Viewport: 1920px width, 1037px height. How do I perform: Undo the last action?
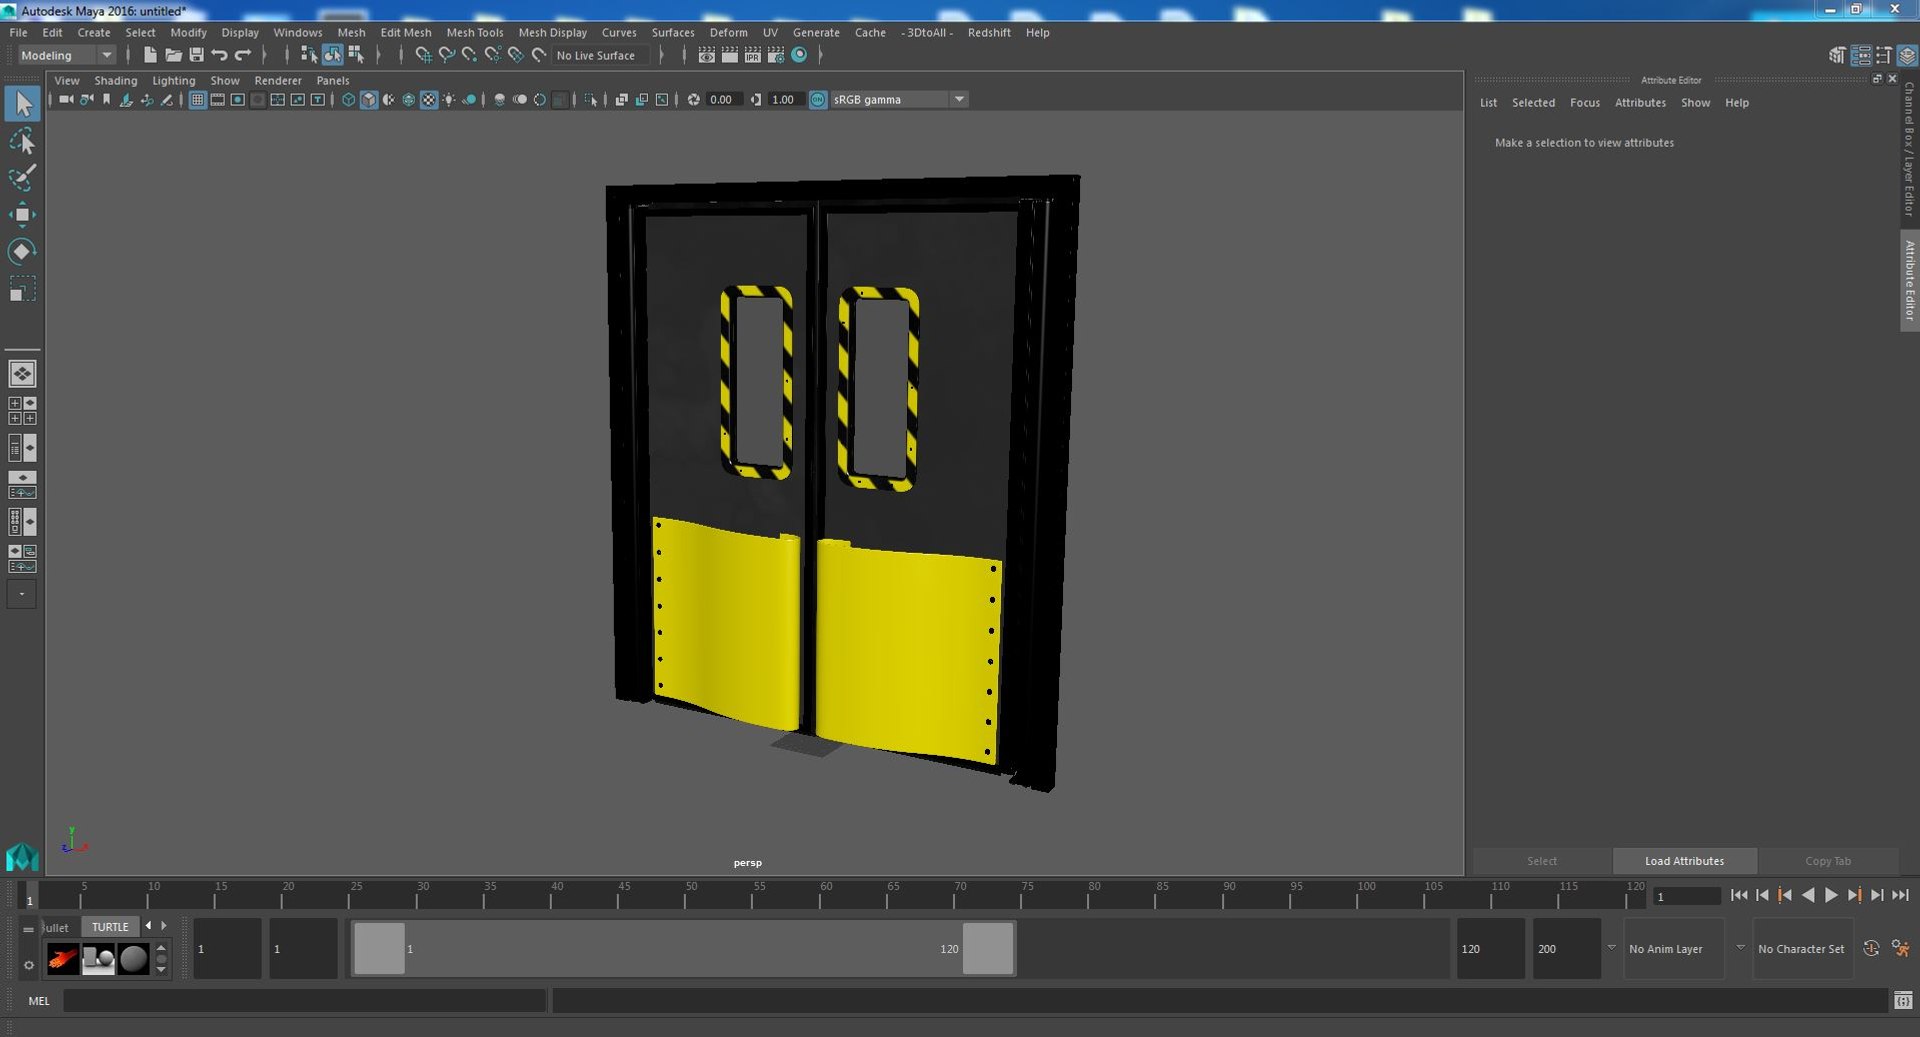tap(219, 55)
